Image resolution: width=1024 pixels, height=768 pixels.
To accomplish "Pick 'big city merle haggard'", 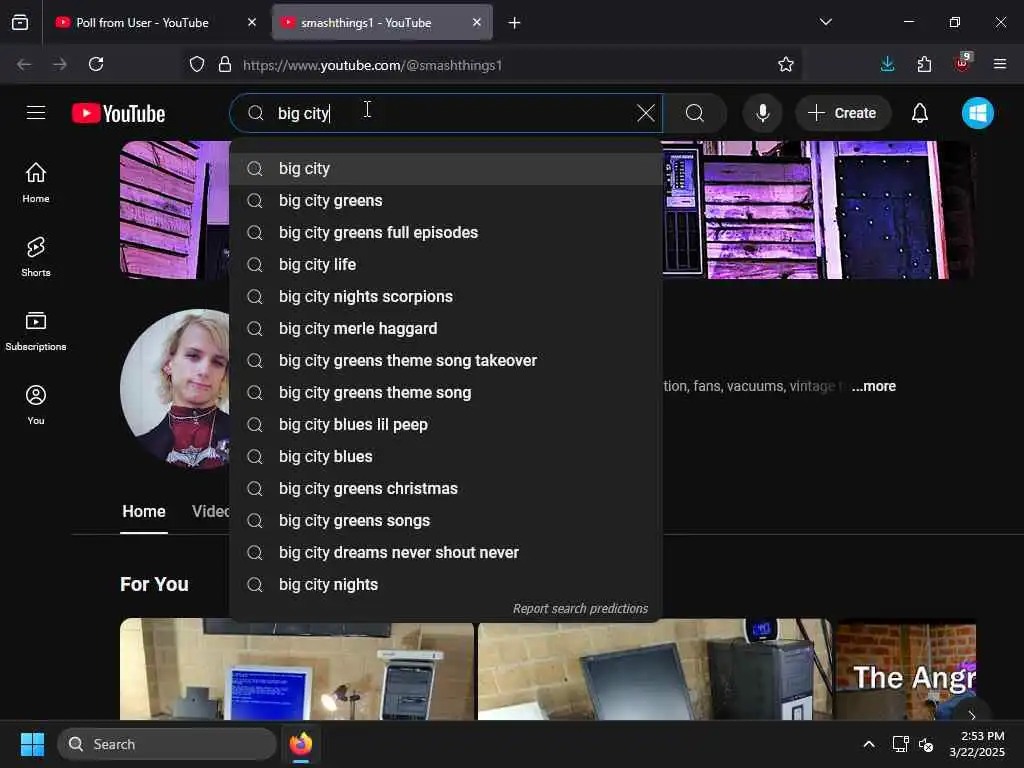I will [x=446, y=328].
